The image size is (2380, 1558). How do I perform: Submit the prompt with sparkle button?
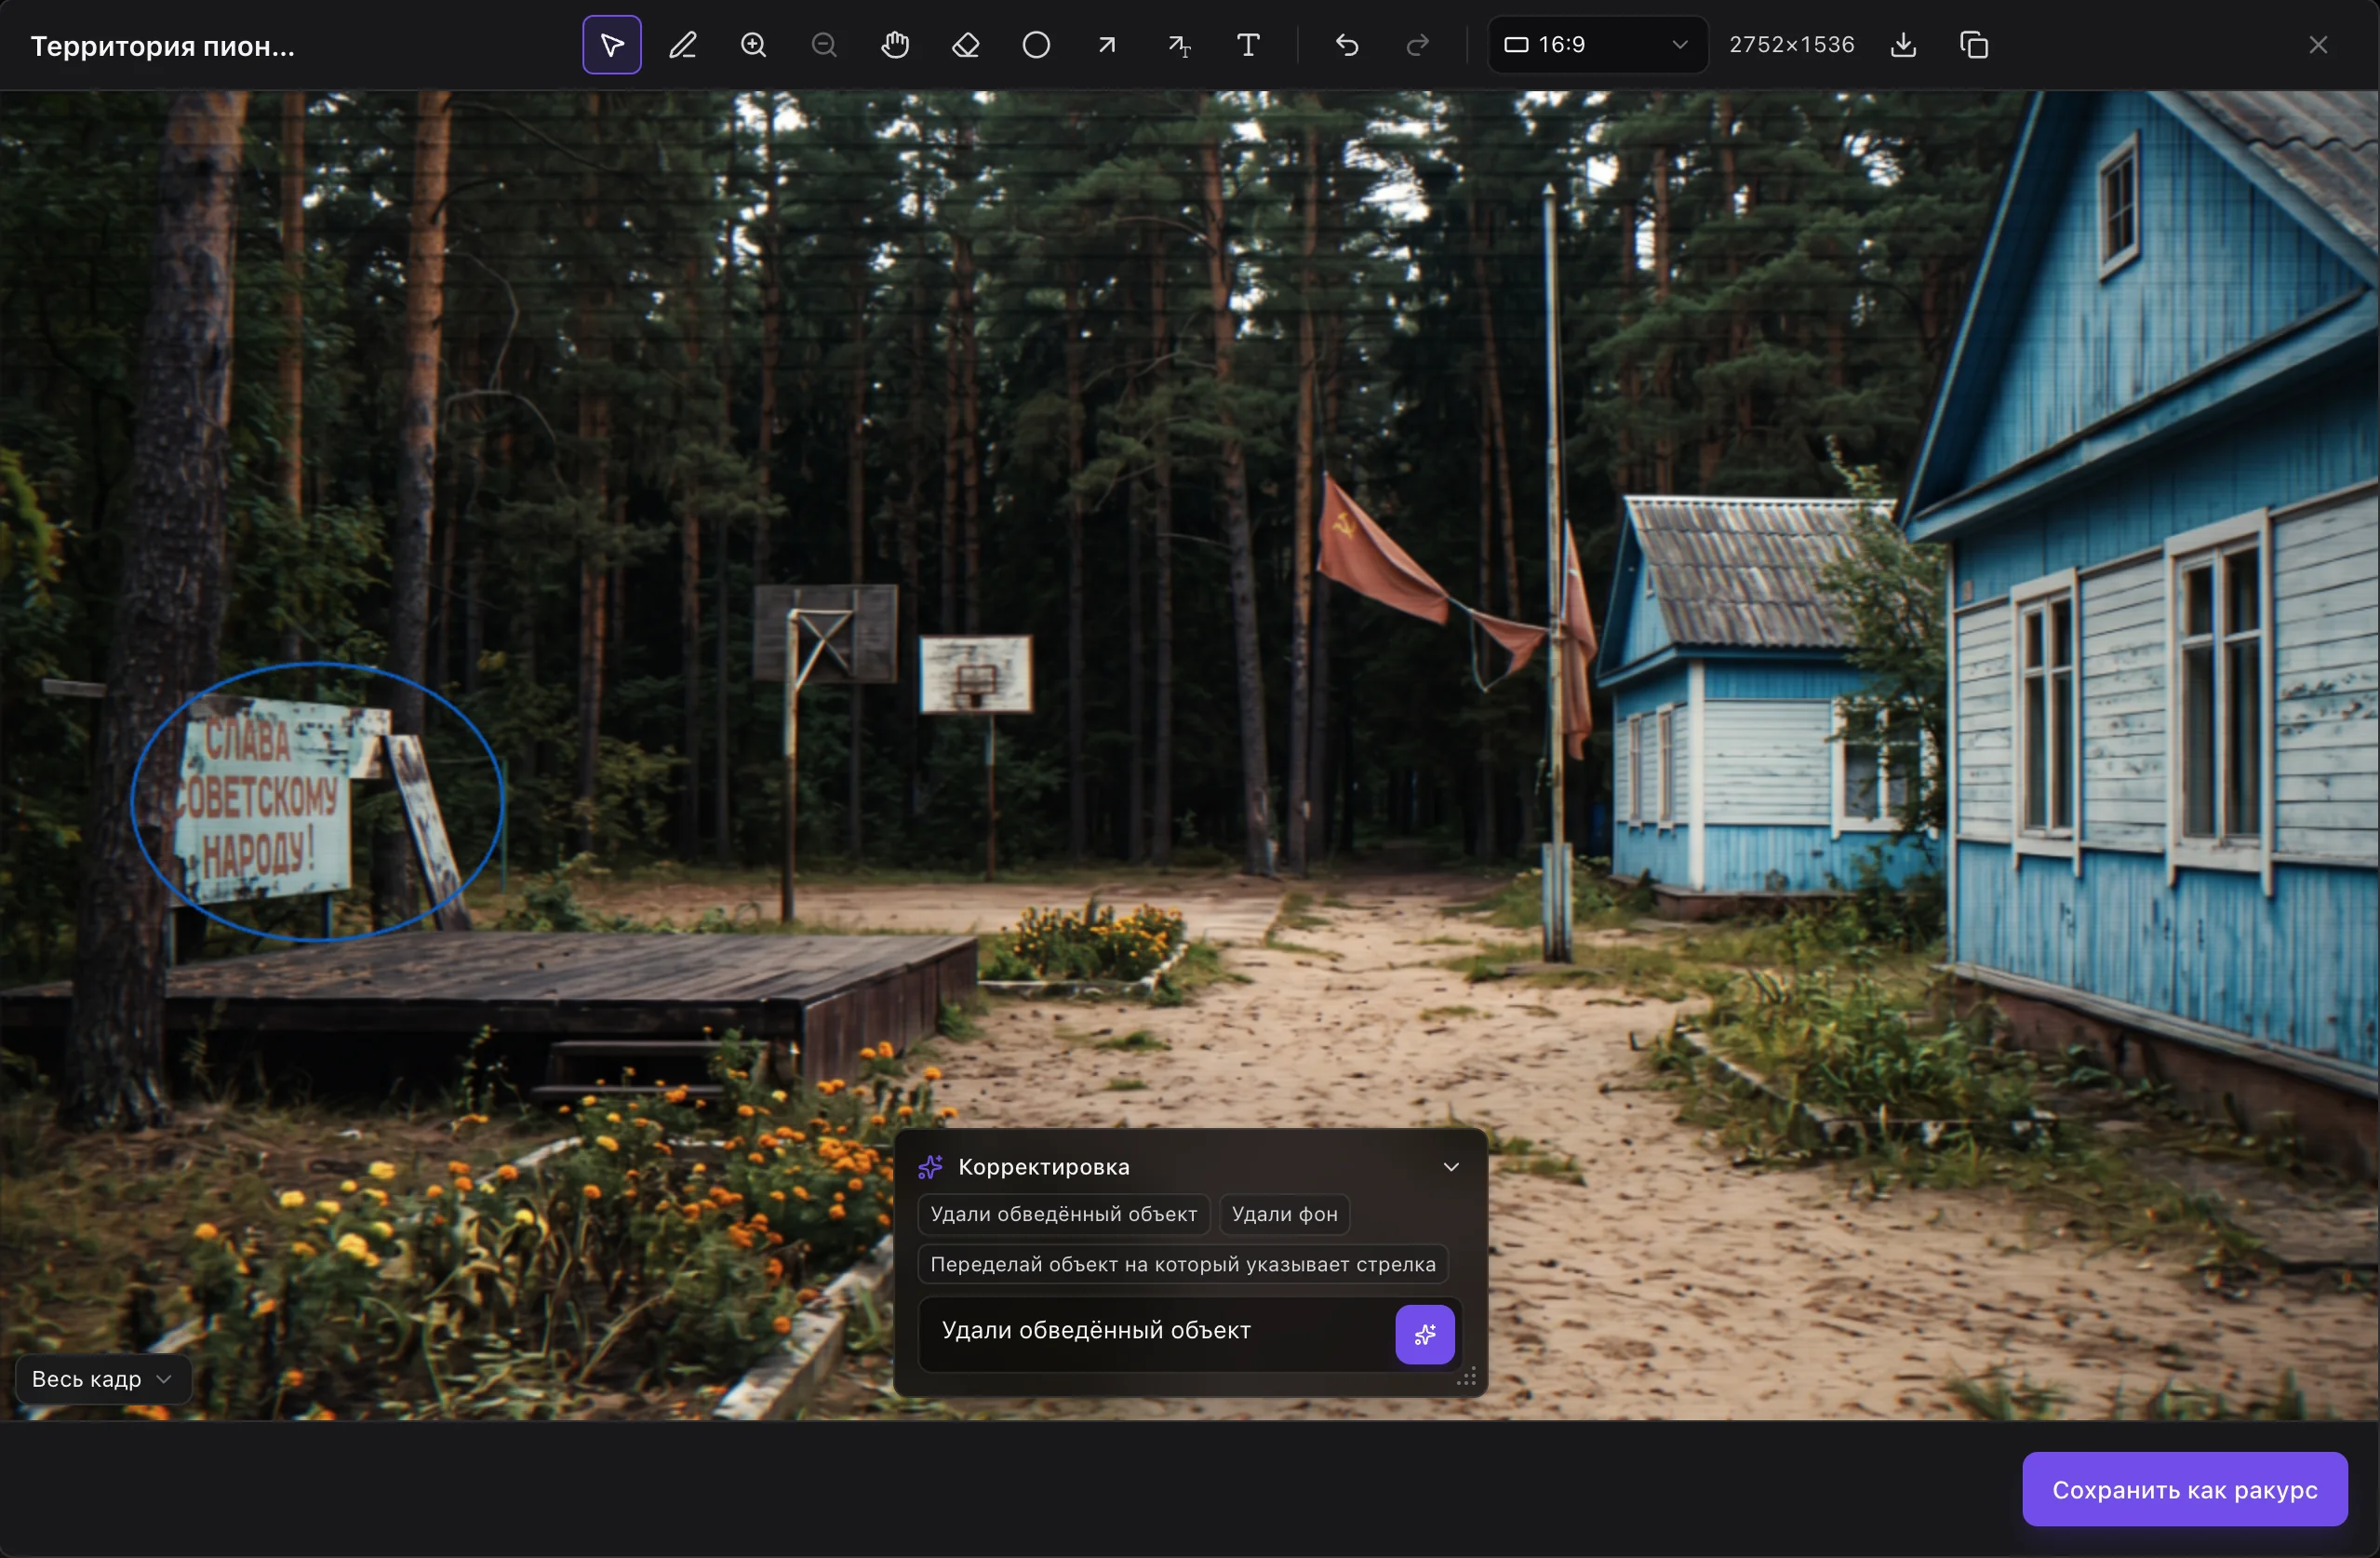click(x=1425, y=1334)
